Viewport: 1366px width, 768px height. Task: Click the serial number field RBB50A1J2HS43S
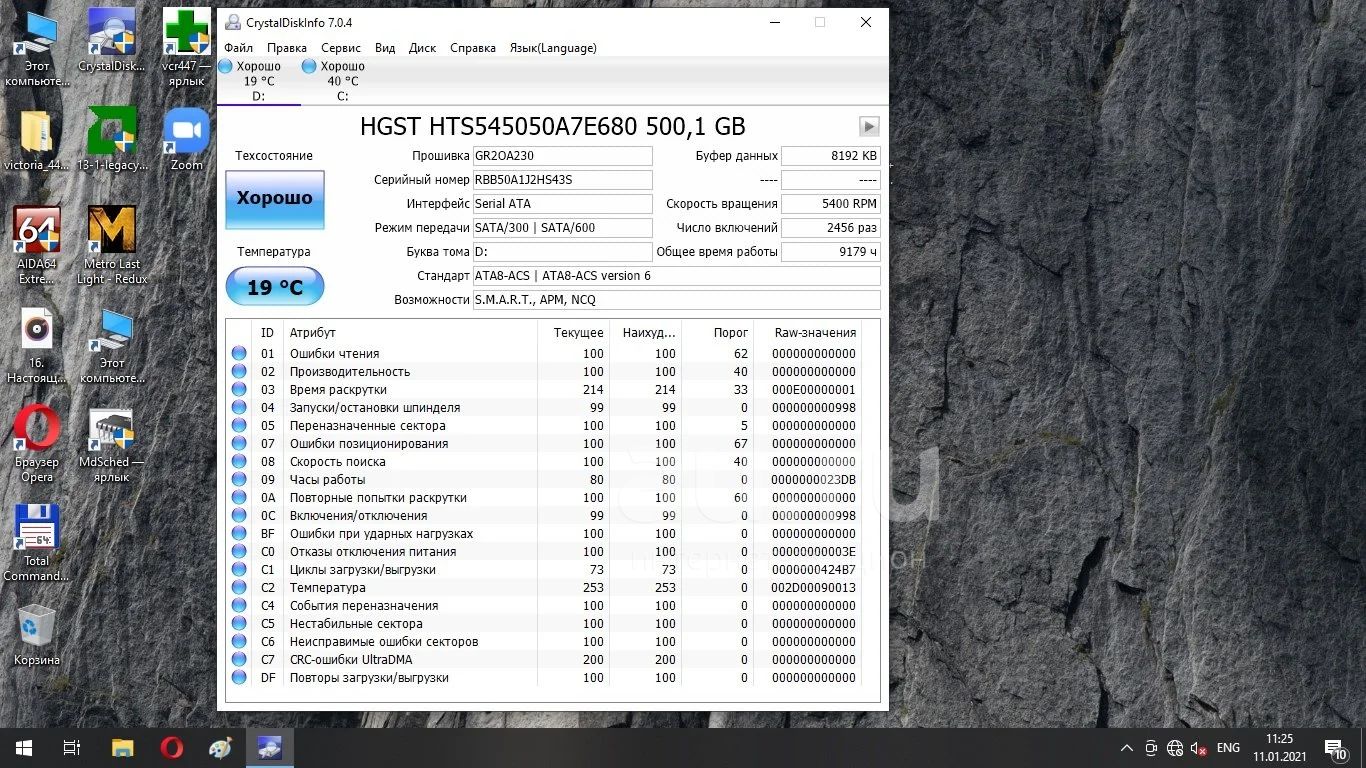point(562,180)
